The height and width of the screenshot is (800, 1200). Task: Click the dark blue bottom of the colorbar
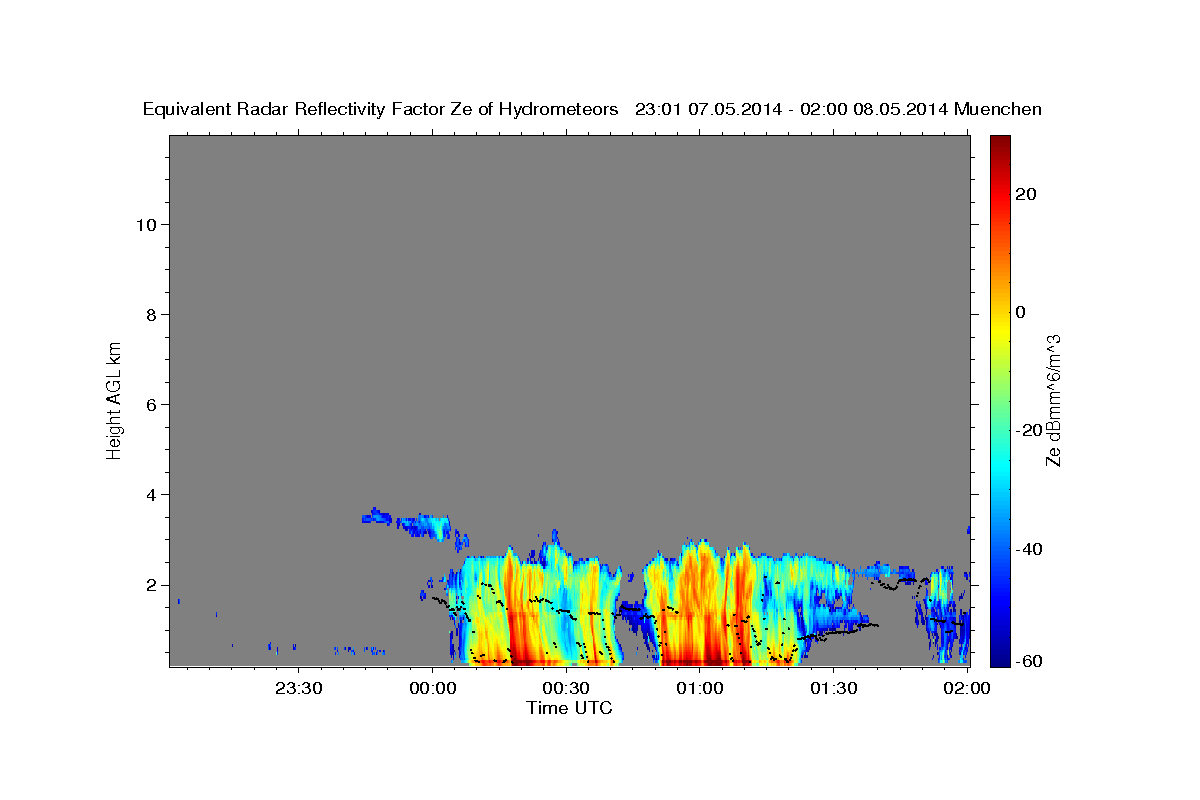tap(998, 655)
